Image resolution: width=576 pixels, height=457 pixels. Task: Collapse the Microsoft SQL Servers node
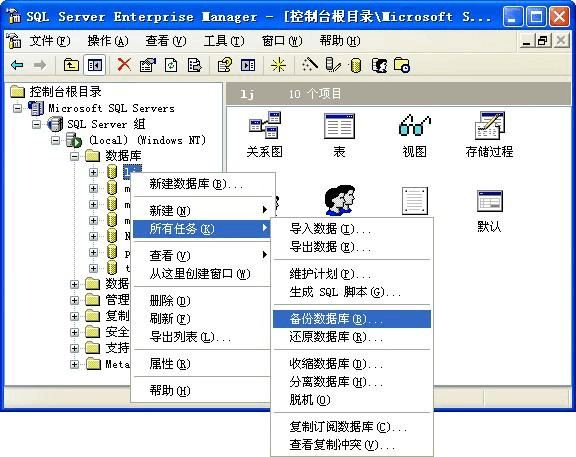pyautogui.click(x=17, y=108)
